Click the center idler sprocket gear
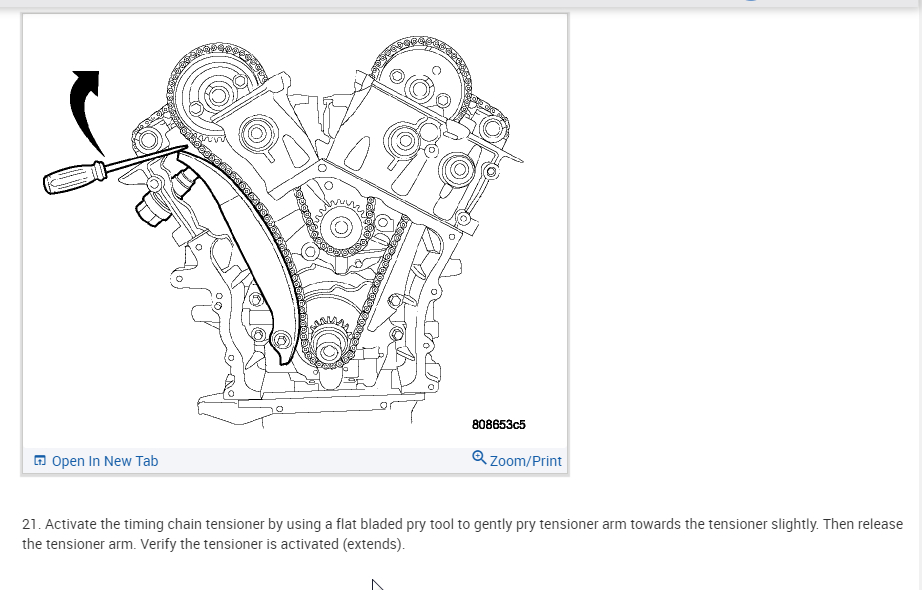Image resolution: width=922 pixels, height=590 pixels. coord(340,226)
